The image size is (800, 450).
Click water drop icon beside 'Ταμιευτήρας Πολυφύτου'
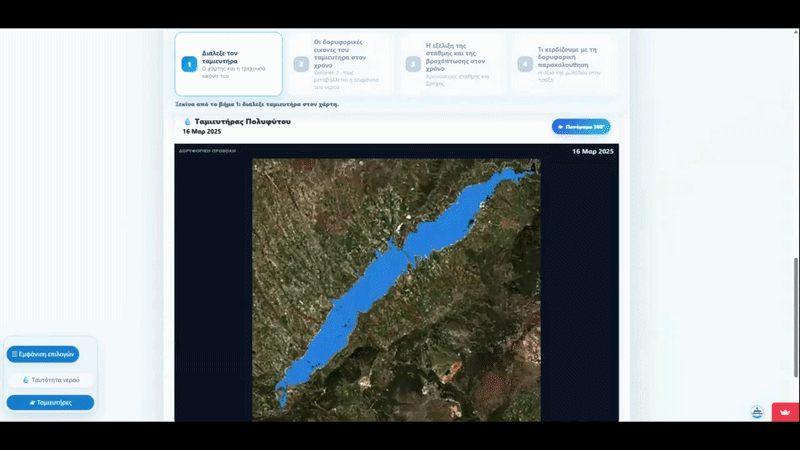(x=187, y=121)
